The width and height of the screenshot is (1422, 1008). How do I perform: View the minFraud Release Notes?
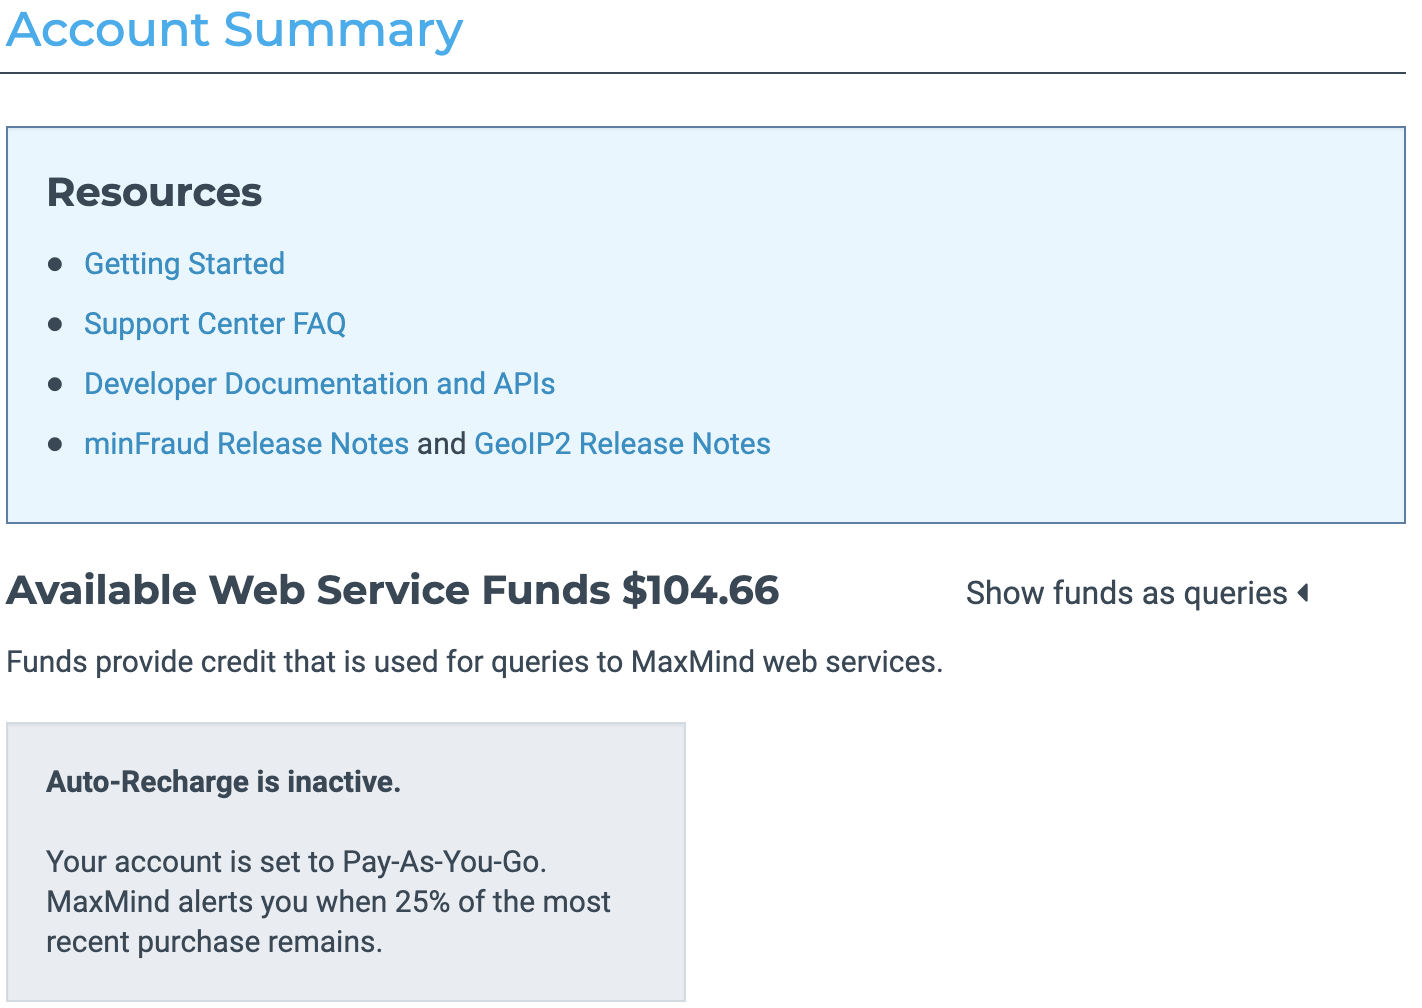point(246,444)
